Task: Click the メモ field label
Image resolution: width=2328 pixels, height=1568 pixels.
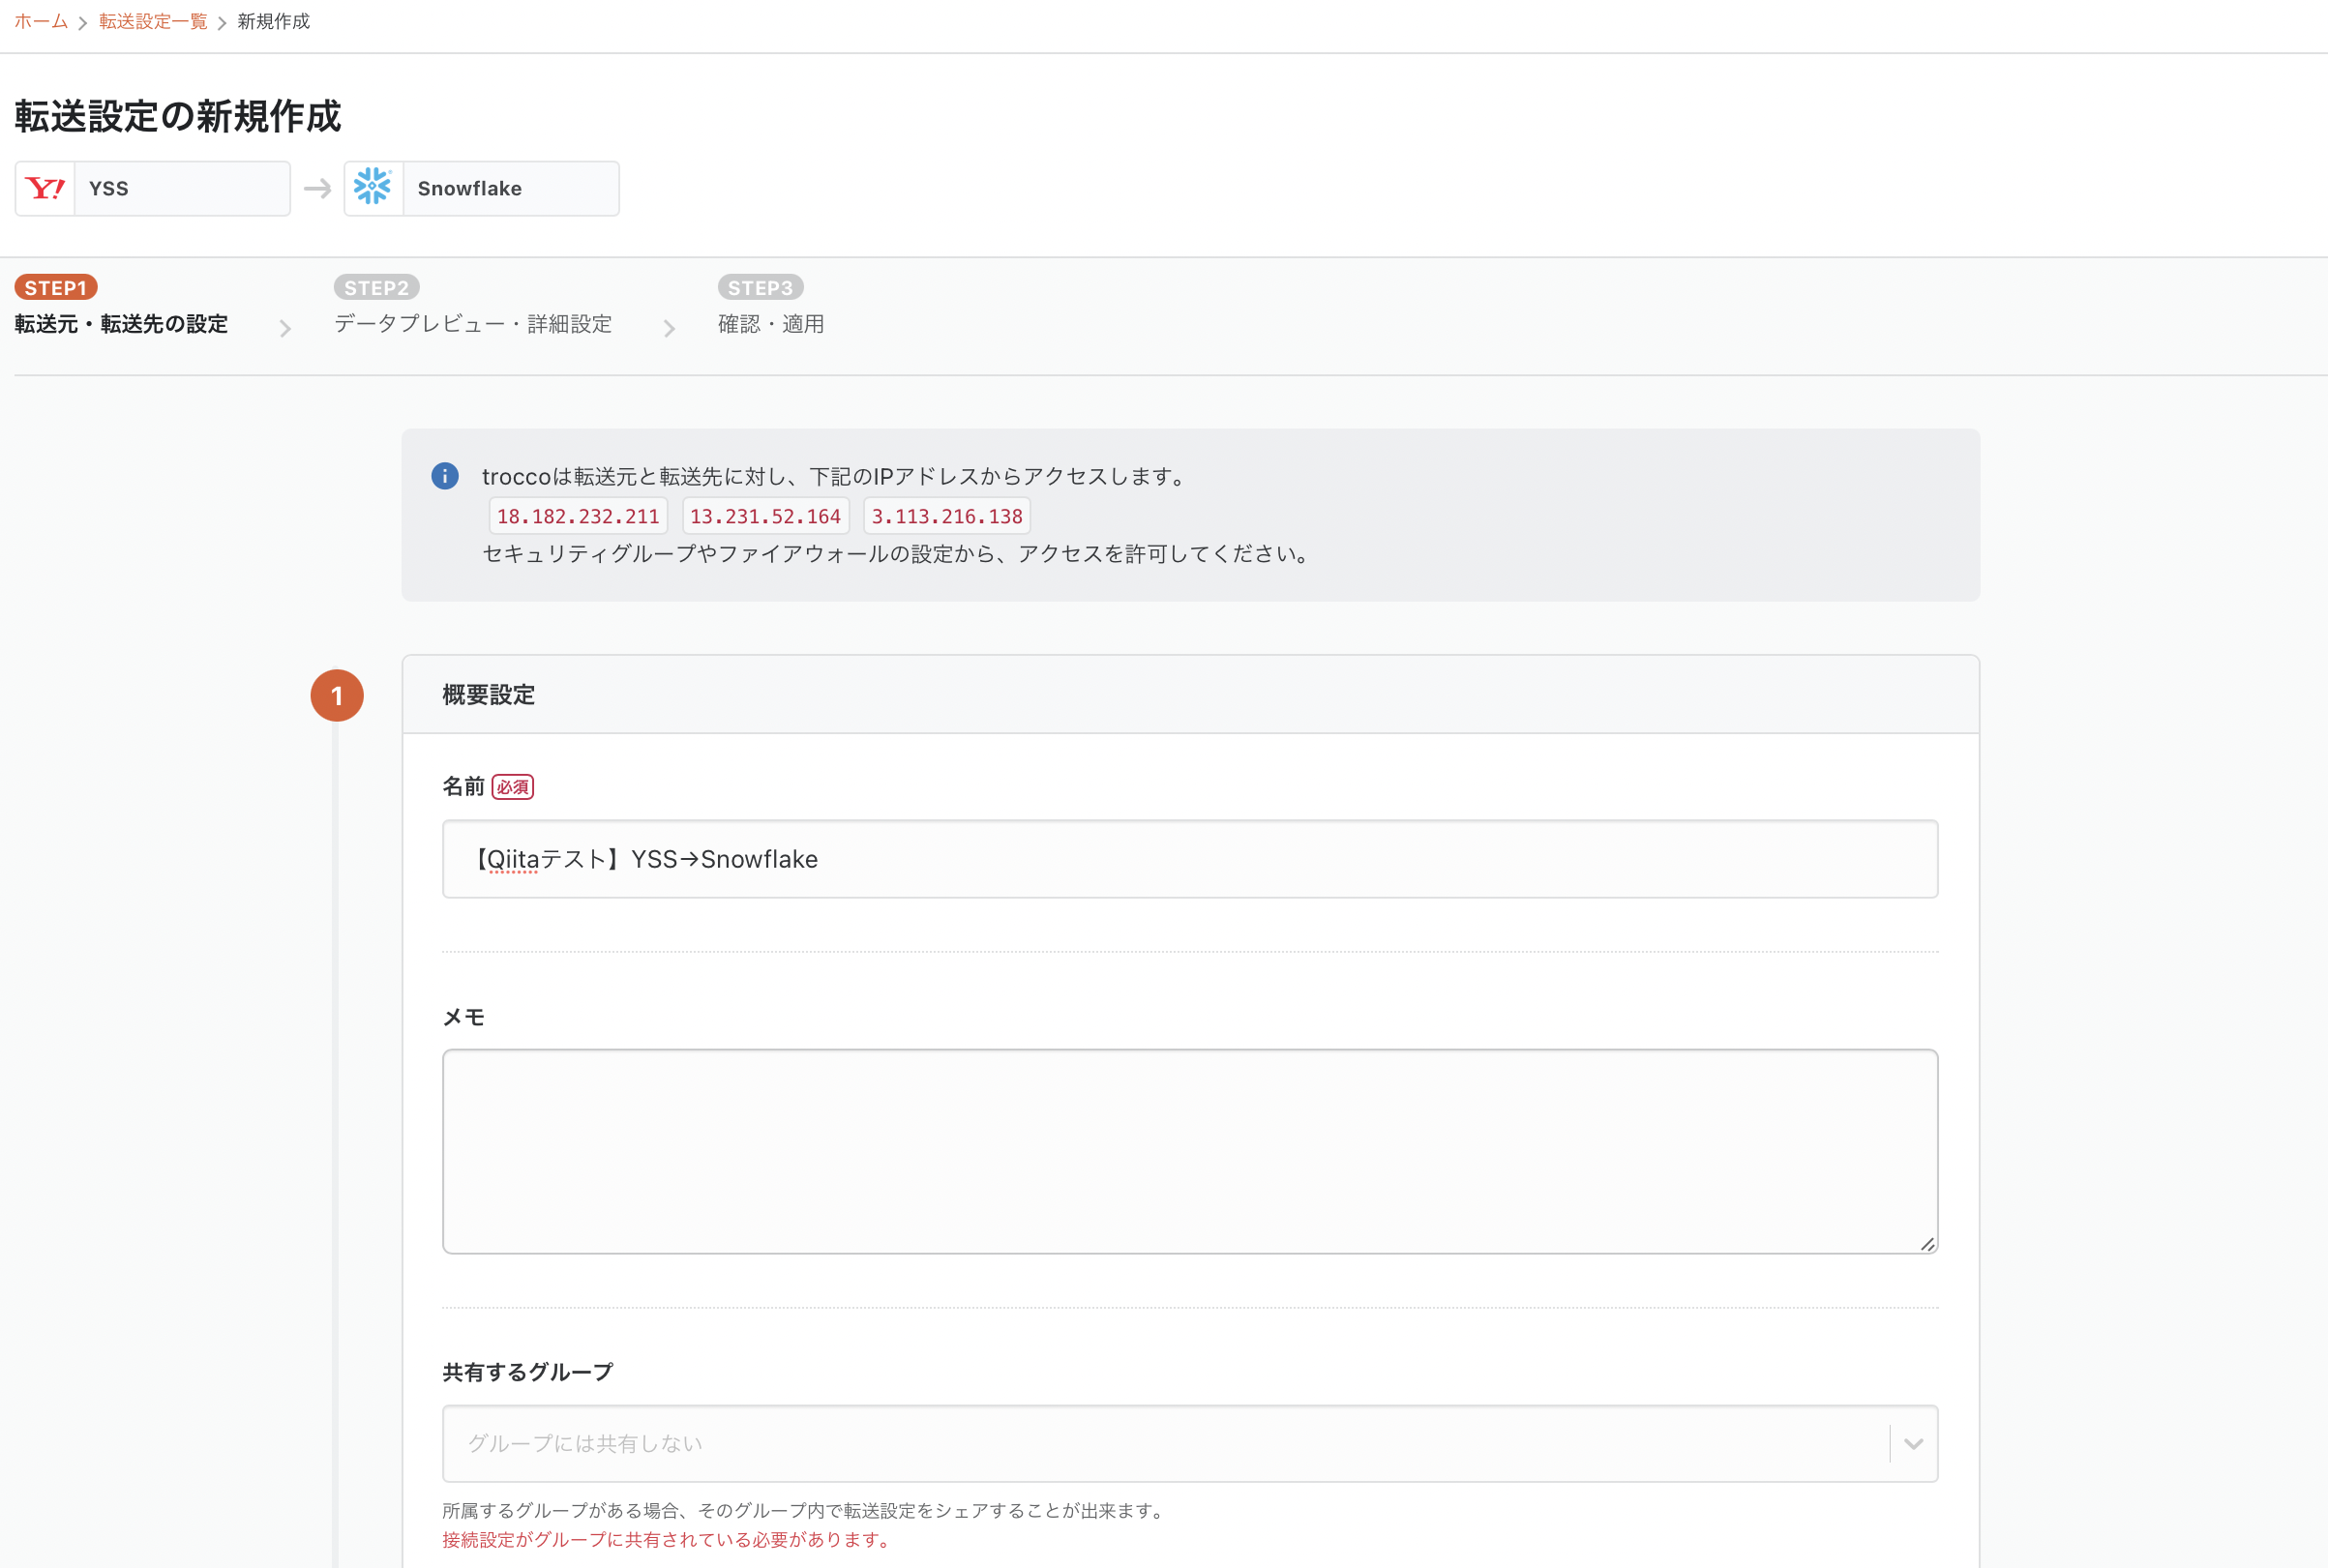Action: tap(464, 1017)
